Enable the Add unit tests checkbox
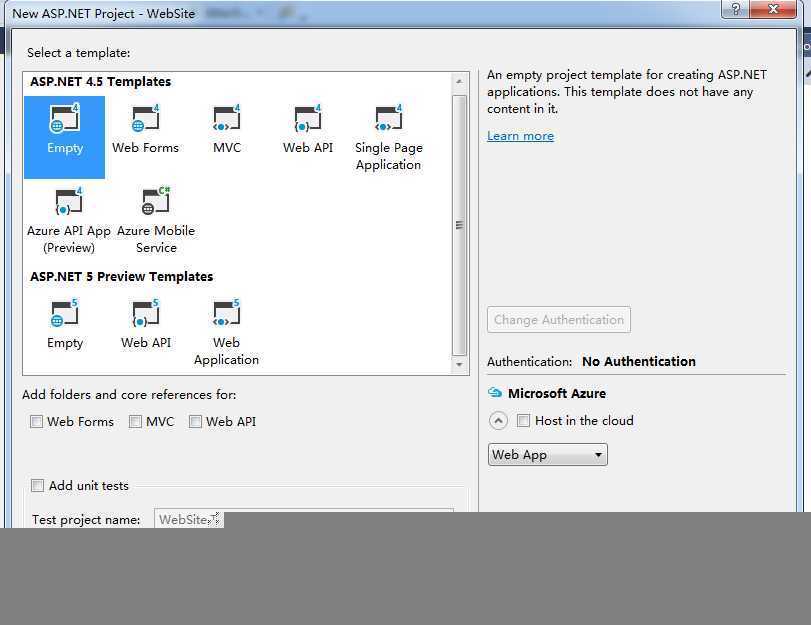 point(37,485)
